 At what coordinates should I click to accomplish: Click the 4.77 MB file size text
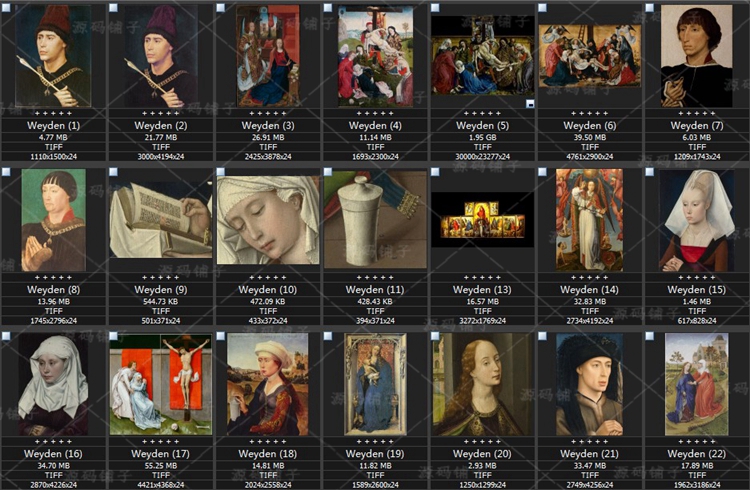[53, 137]
